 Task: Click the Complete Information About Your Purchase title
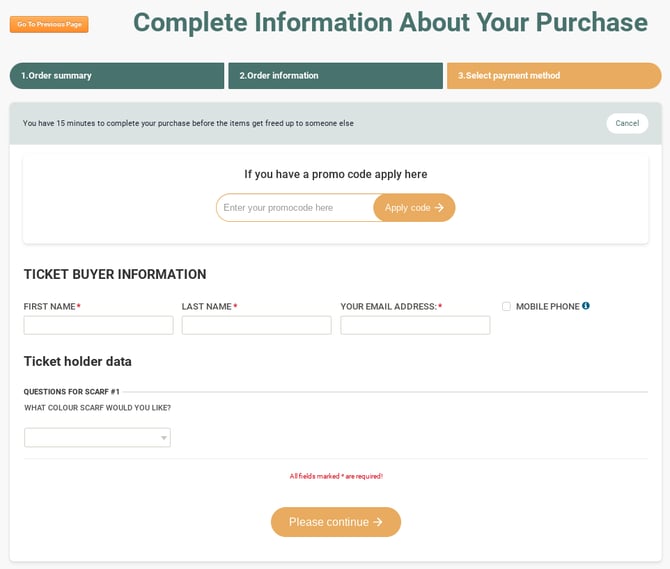coord(390,22)
